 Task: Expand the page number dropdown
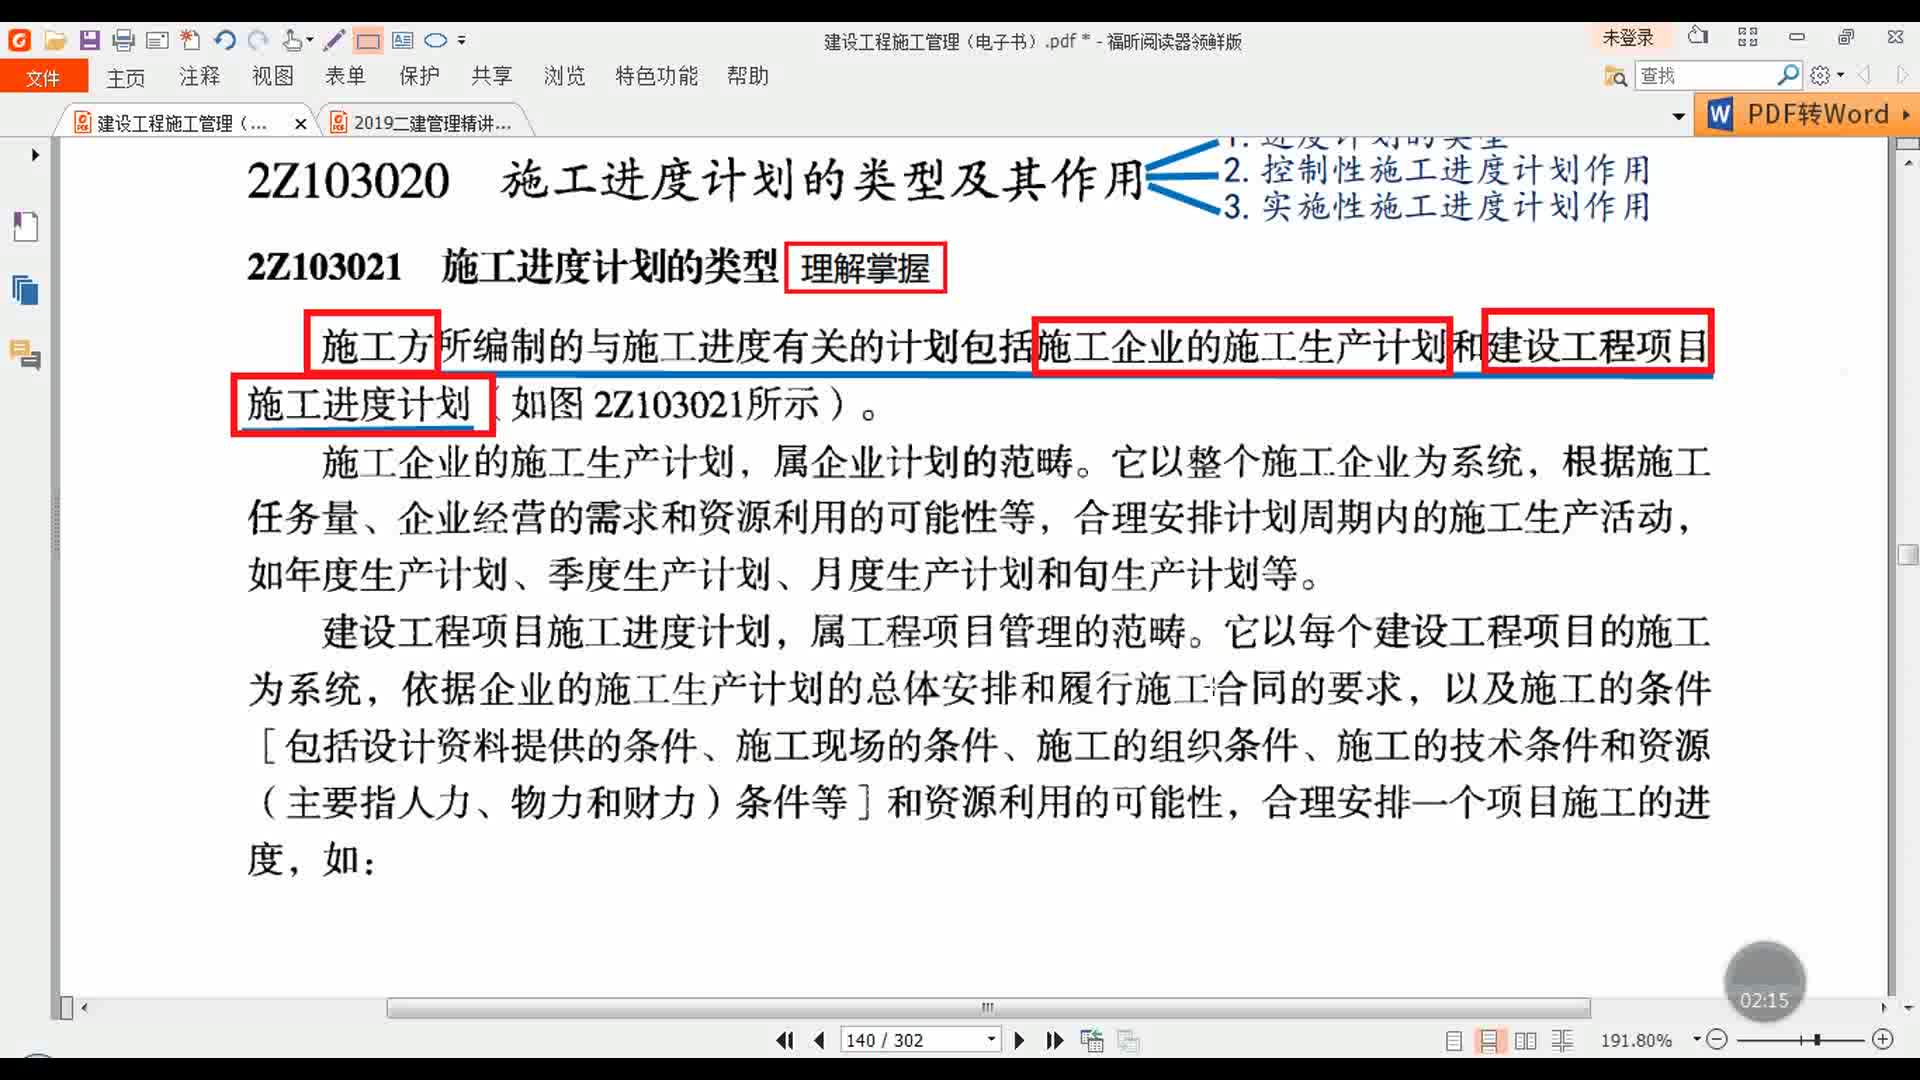pyautogui.click(x=991, y=1039)
